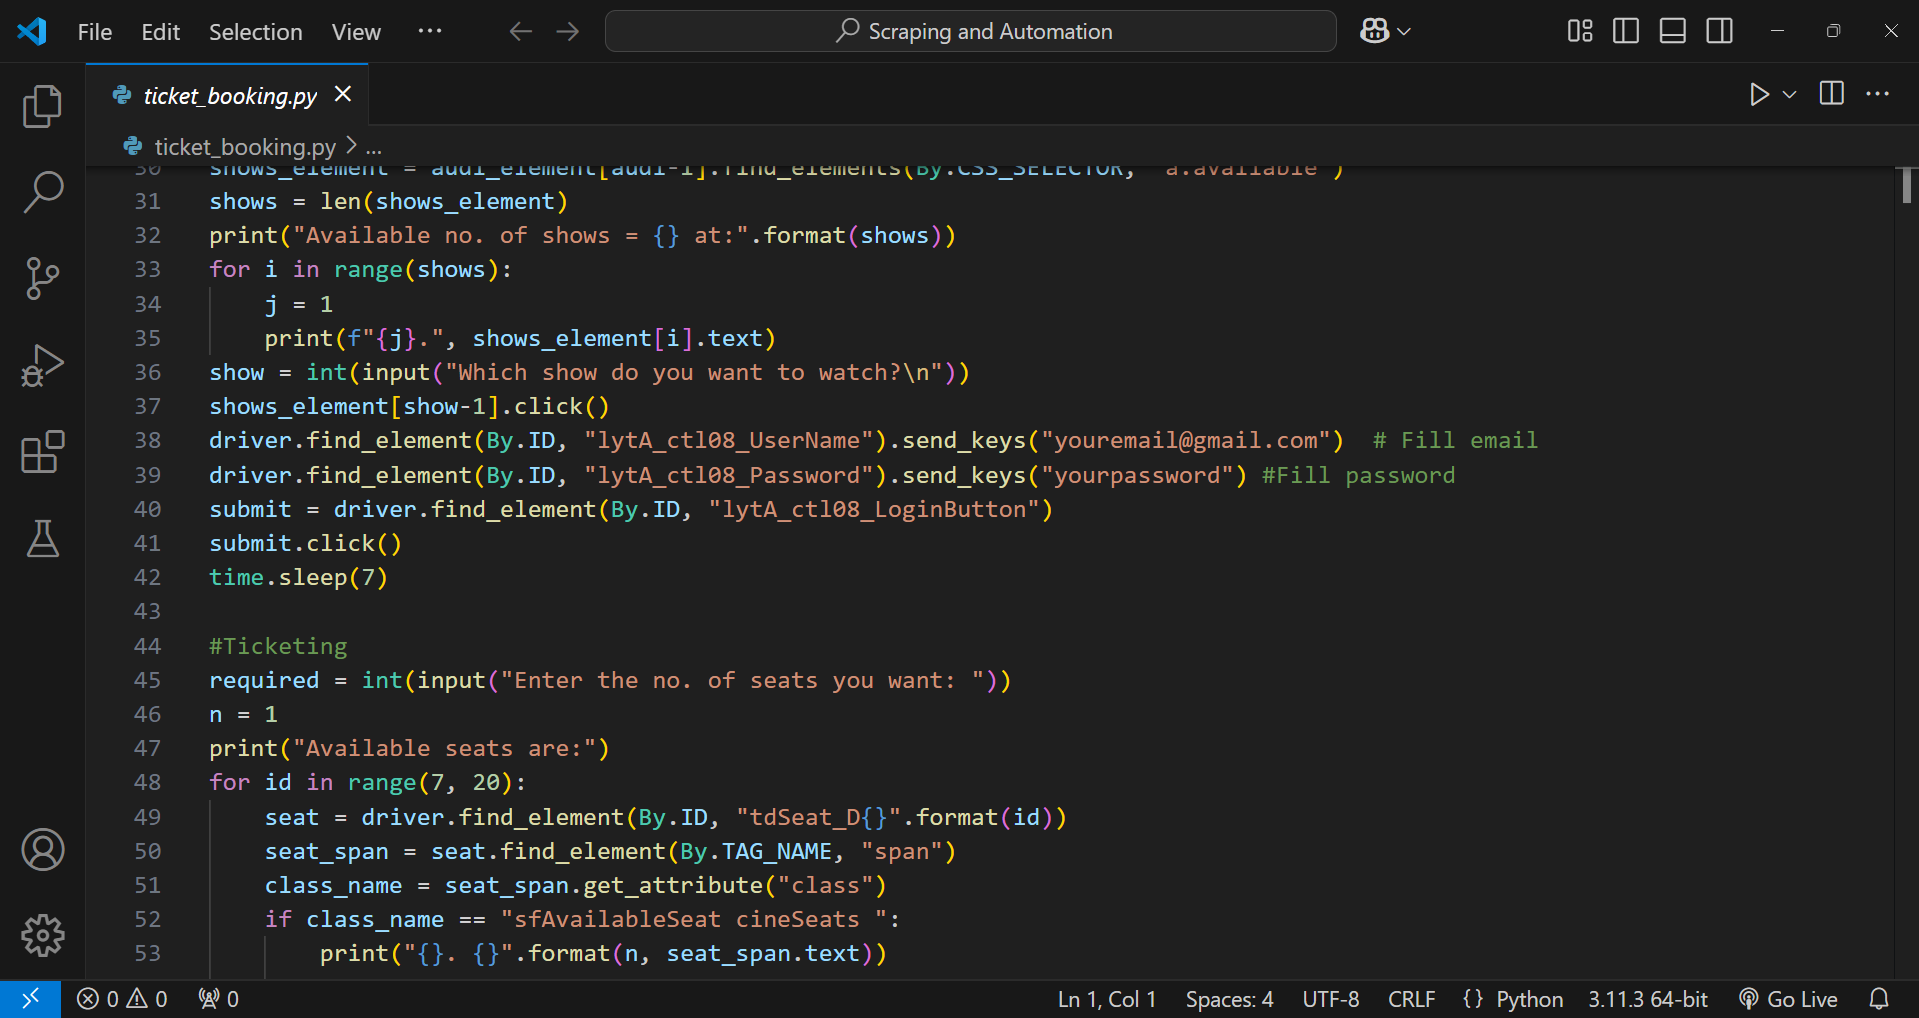1919x1018 pixels.
Task: Toggle the Primary Side Bar layout button
Action: (x=1626, y=31)
